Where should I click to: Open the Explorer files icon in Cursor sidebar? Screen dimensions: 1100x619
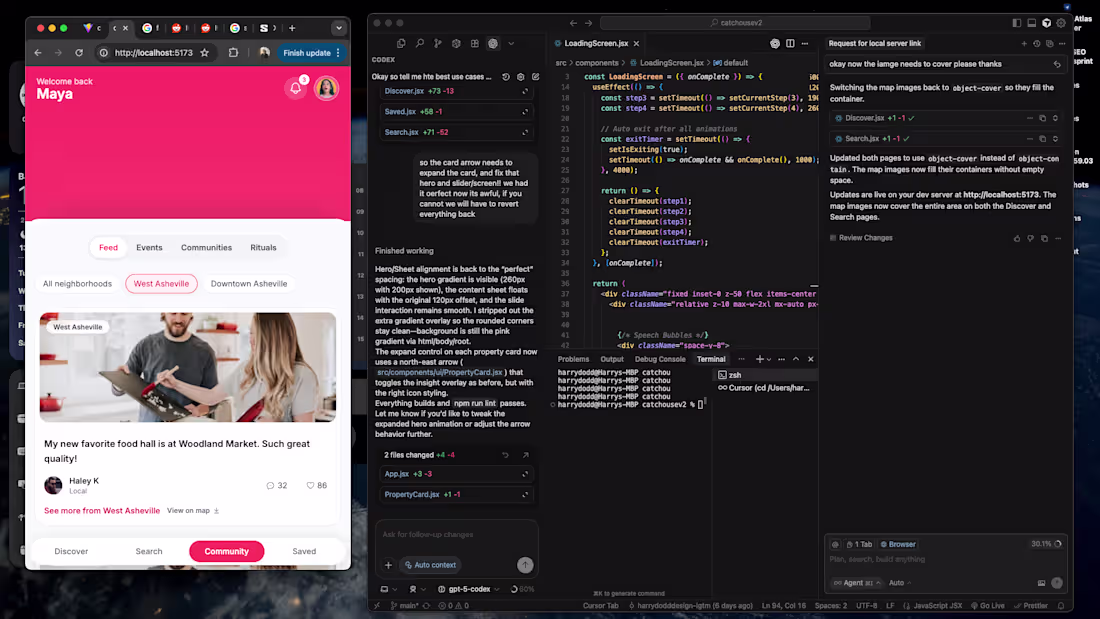pos(401,44)
